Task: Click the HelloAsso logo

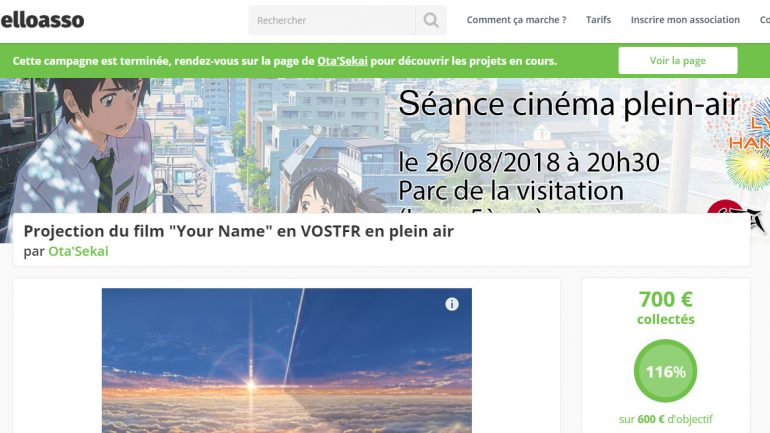Action: pyautogui.click(x=42, y=20)
